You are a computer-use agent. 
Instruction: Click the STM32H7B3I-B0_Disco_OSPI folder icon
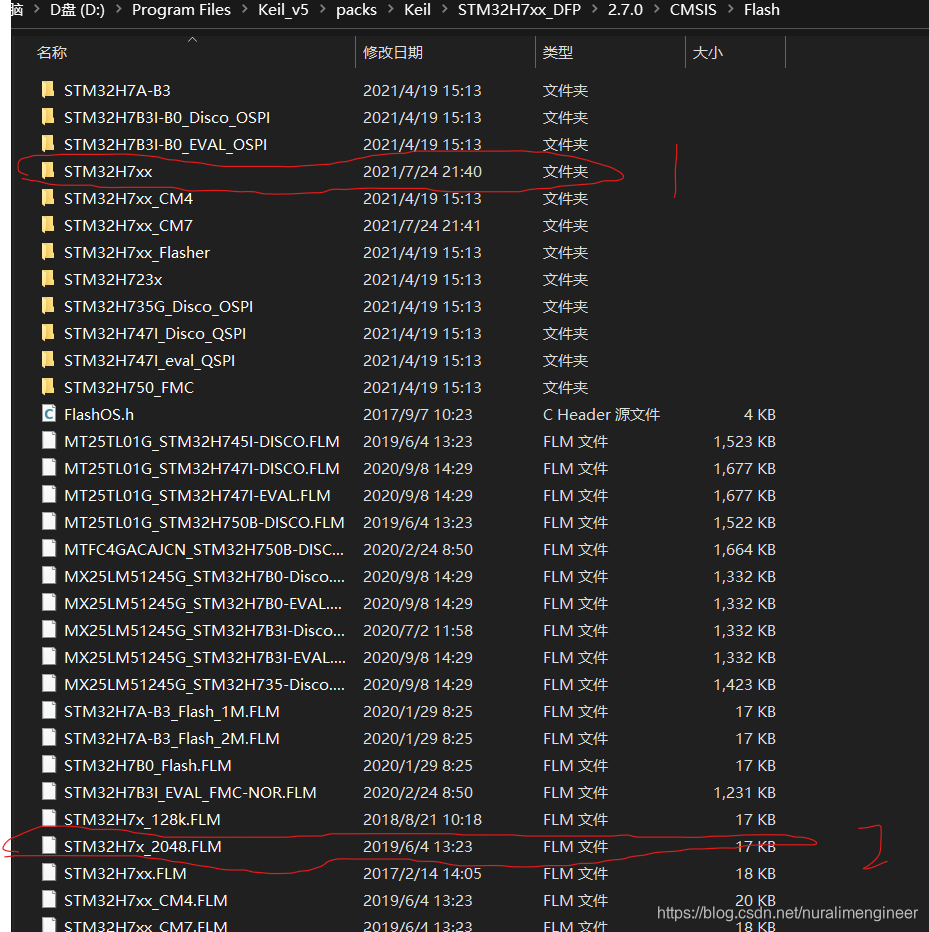48,117
